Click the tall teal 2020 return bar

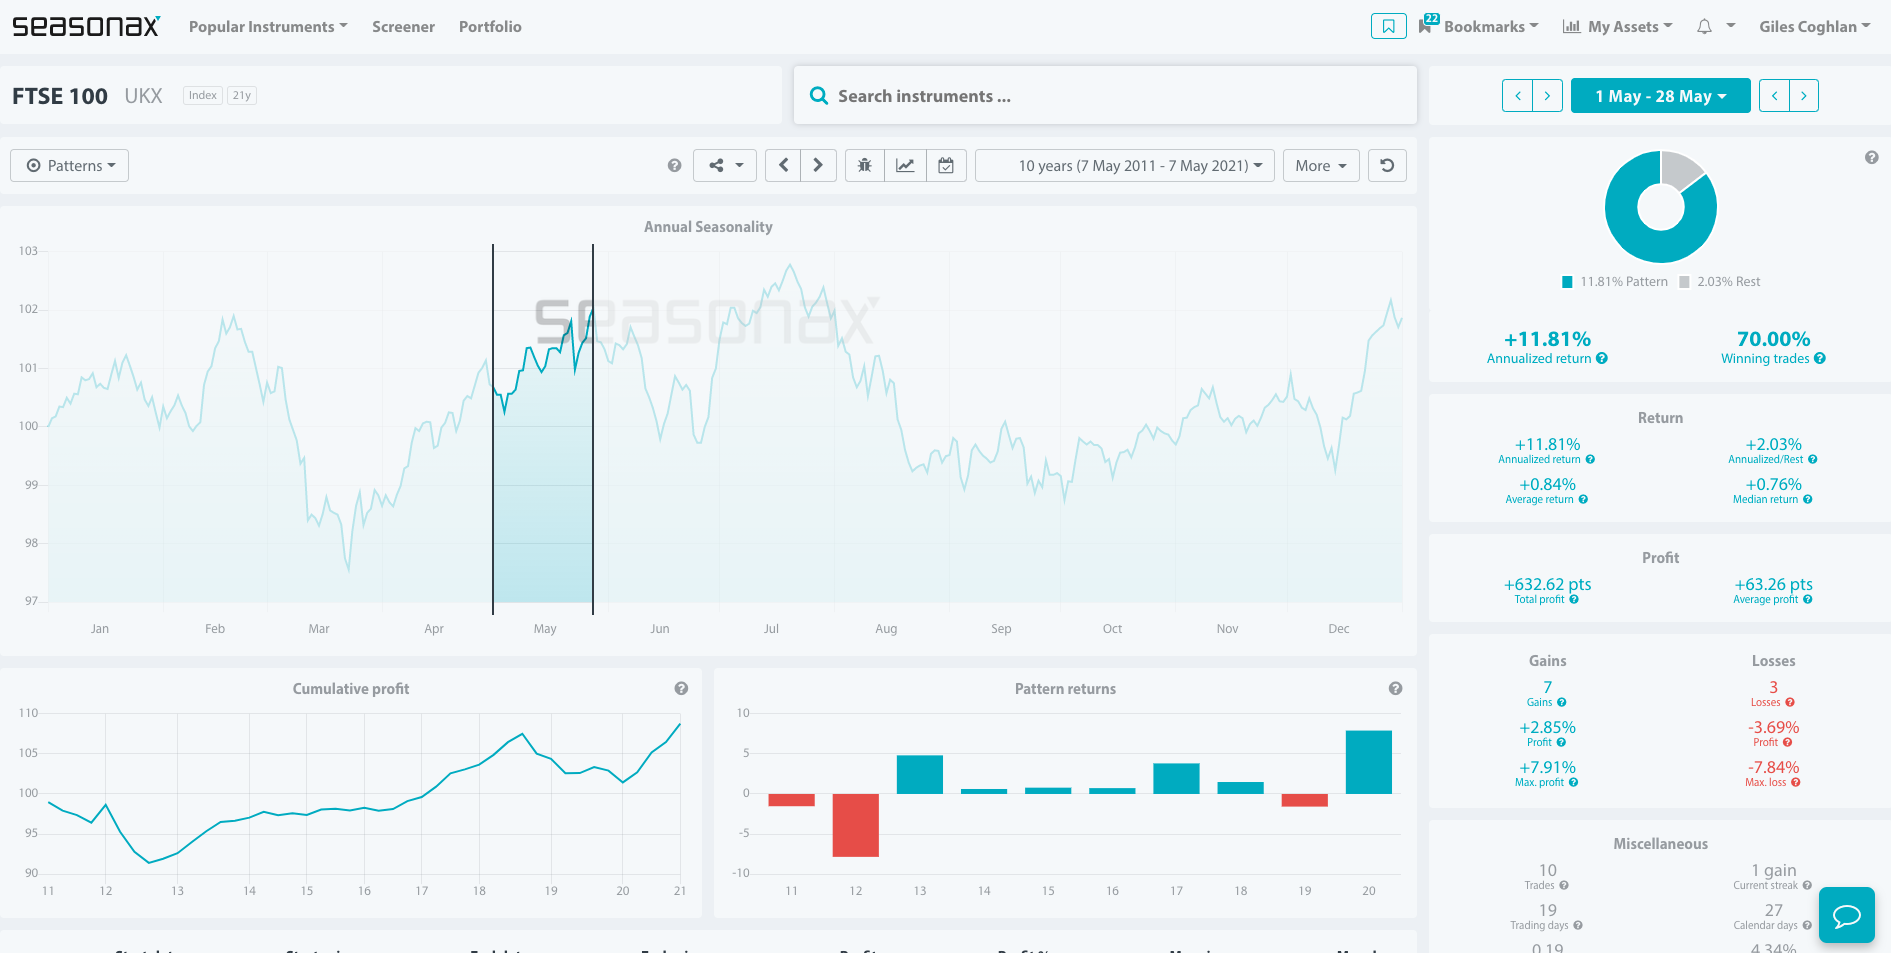pos(1368,762)
